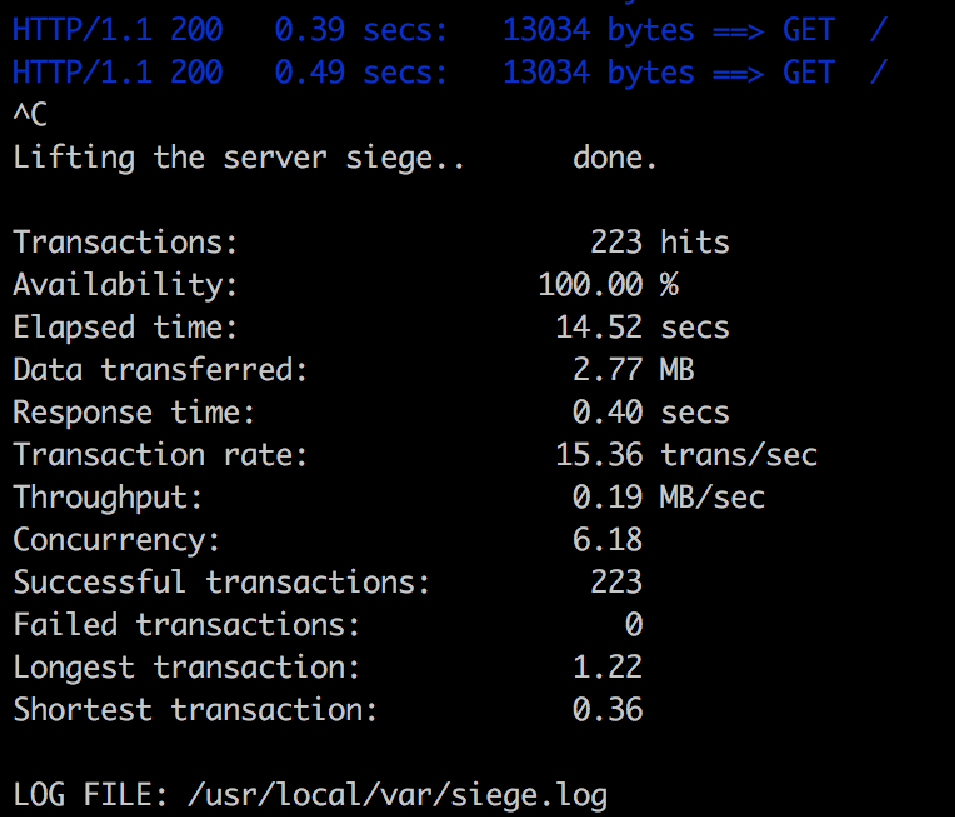Click the Elapsed time 14.52 secs value
The width and height of the screenshot is (955, 817).
pyautogui.click(x=643, y=327)
